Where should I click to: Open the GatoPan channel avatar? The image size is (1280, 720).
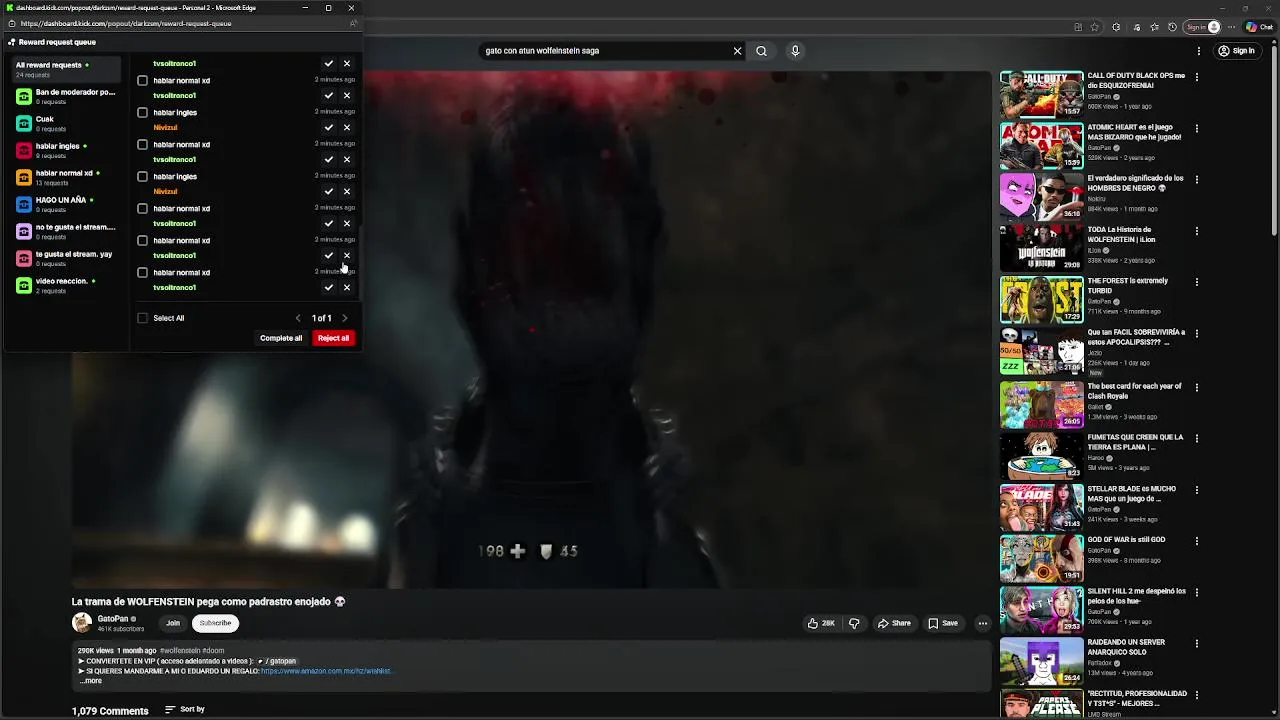coord(82,623)
